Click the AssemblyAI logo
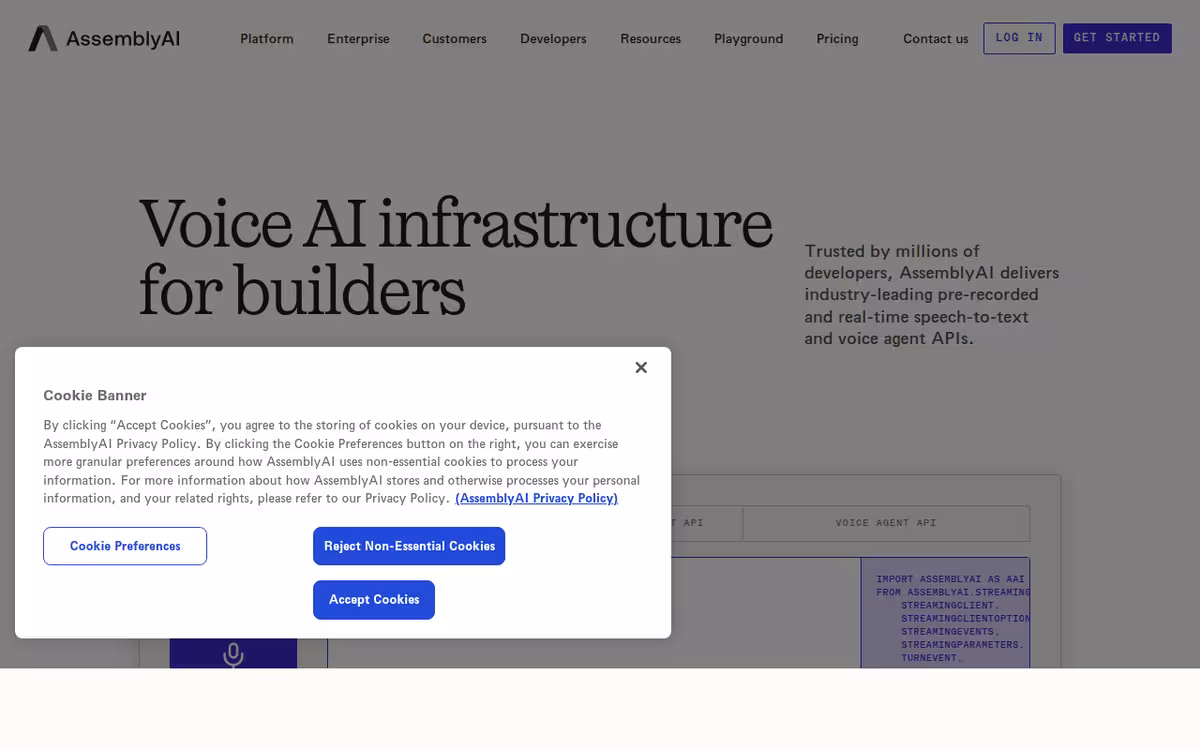 pyautogui.click(x=104, y=39)
